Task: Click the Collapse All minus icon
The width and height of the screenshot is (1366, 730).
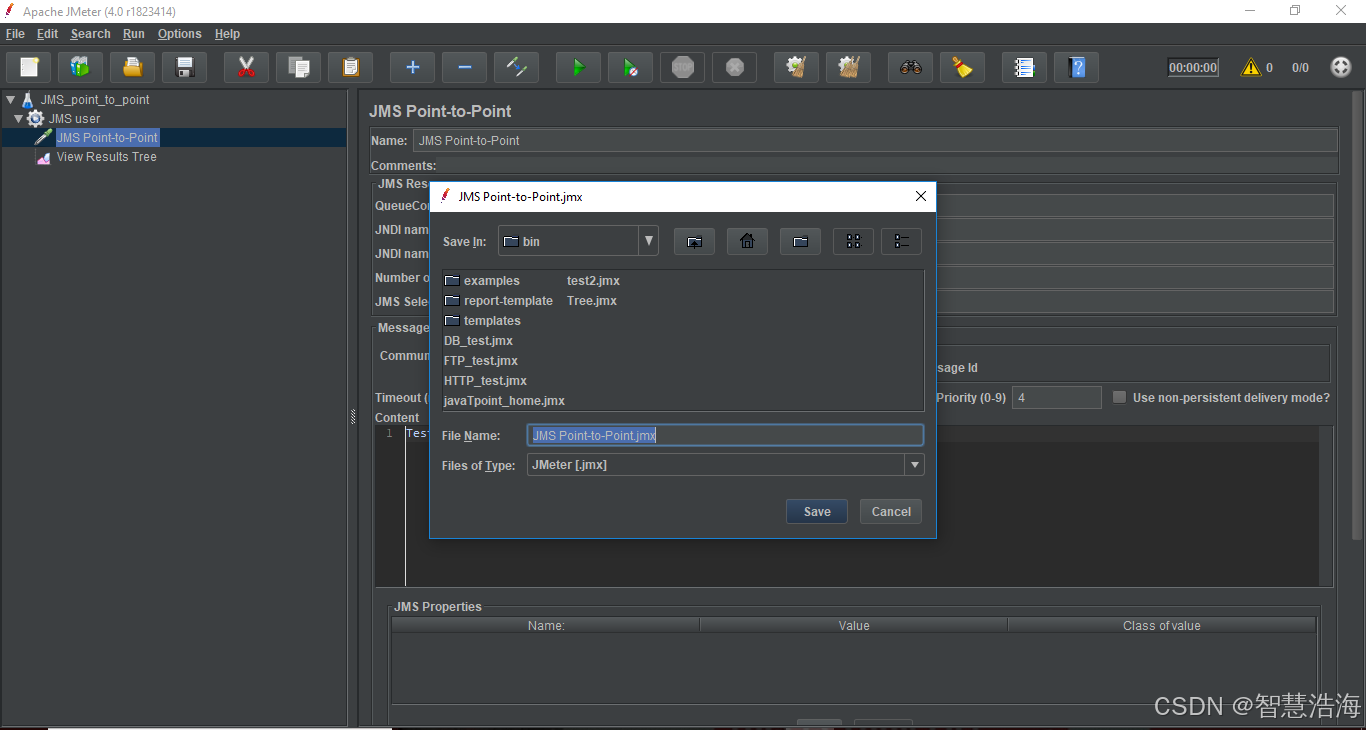Action: (x=464, y=67)
